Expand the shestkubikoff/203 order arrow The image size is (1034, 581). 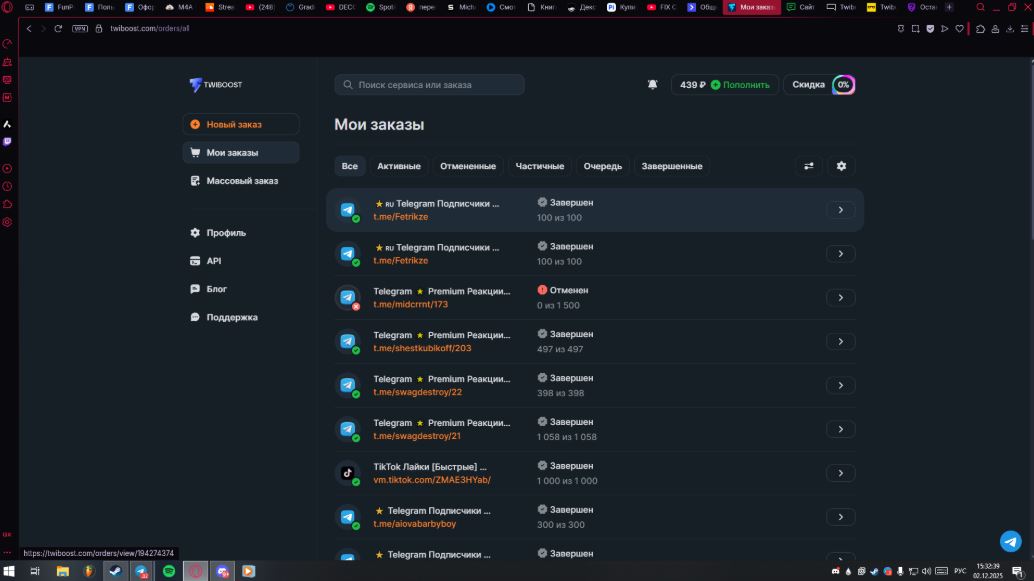point(840,342)
